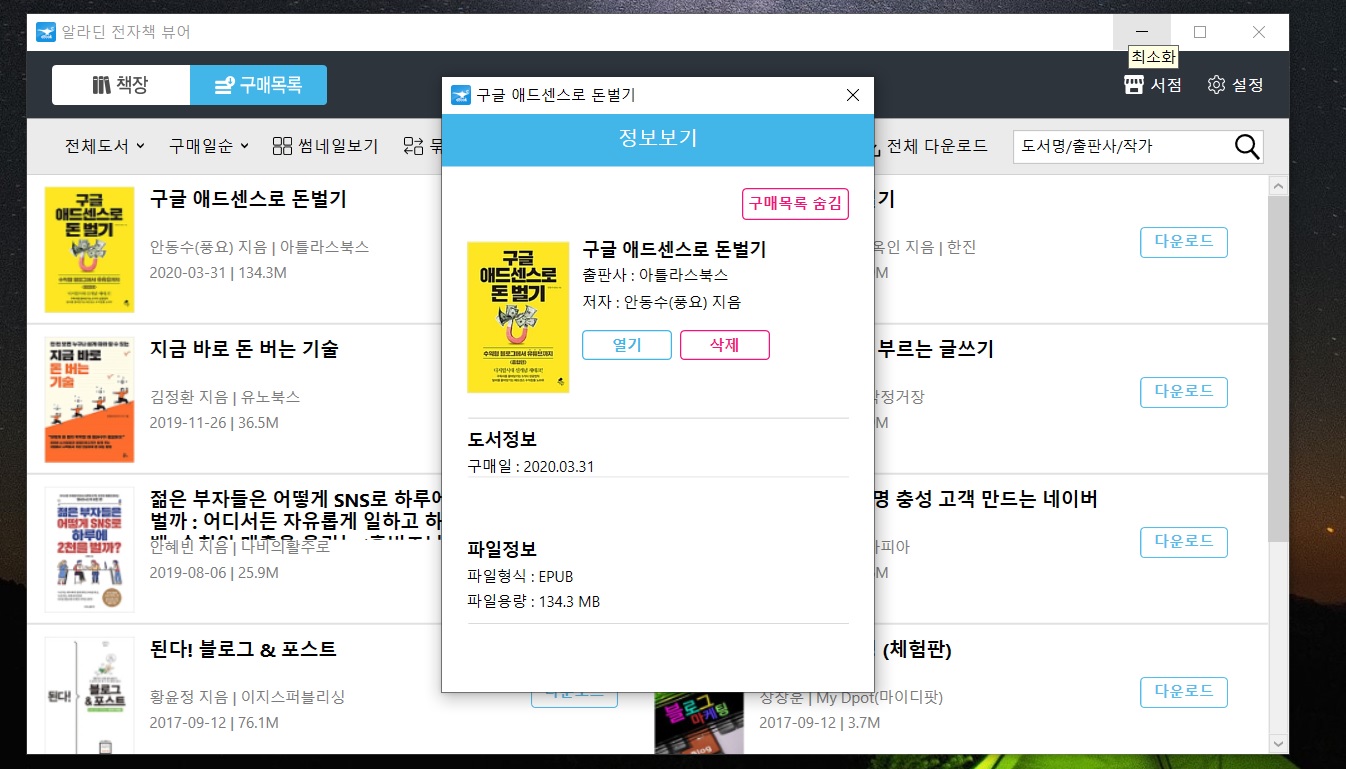Select title 지금 바로 돈 버는 기술
Image resolution: width=1346 pixels, height=769 pixels.
pos(244,349)
